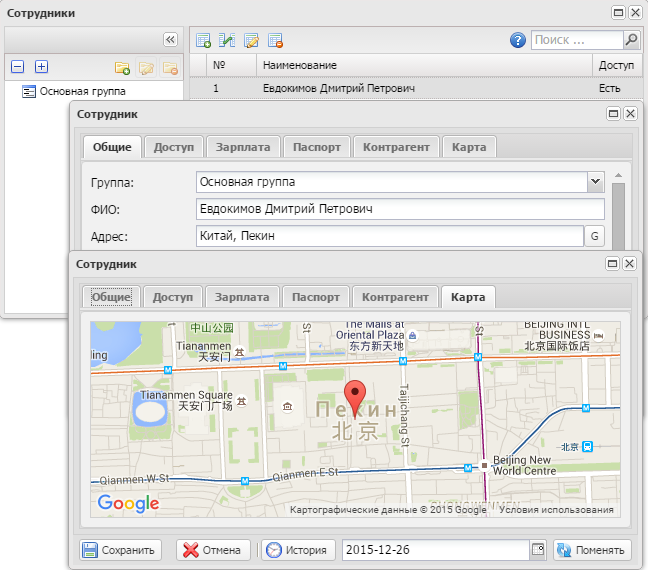Maximize the front Сотрудник window
This screenshot has height=570, width=648.
pyautogui.click(x=612, y=263)
